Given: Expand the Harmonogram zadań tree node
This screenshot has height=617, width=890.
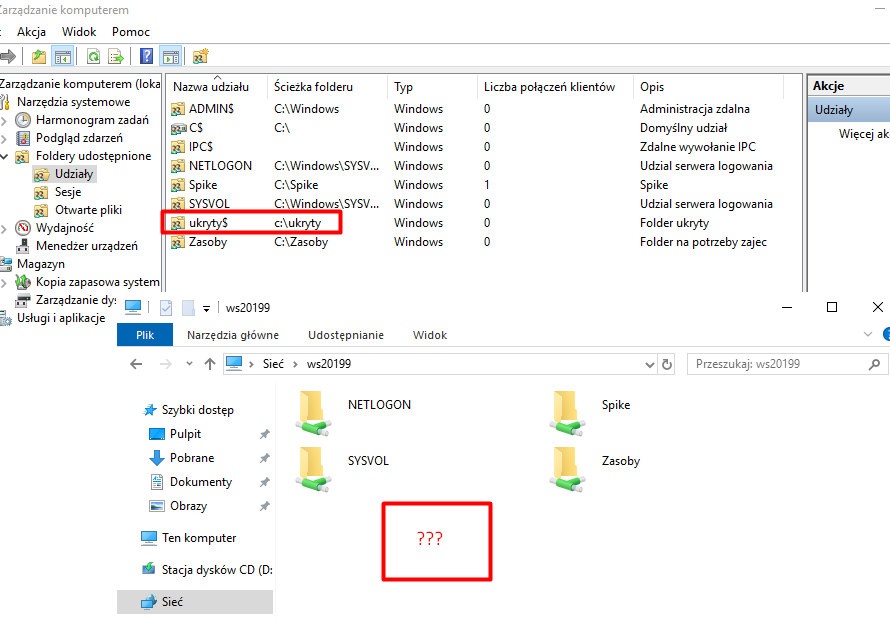Looking at the screenshot, I should tap(6, 120).
